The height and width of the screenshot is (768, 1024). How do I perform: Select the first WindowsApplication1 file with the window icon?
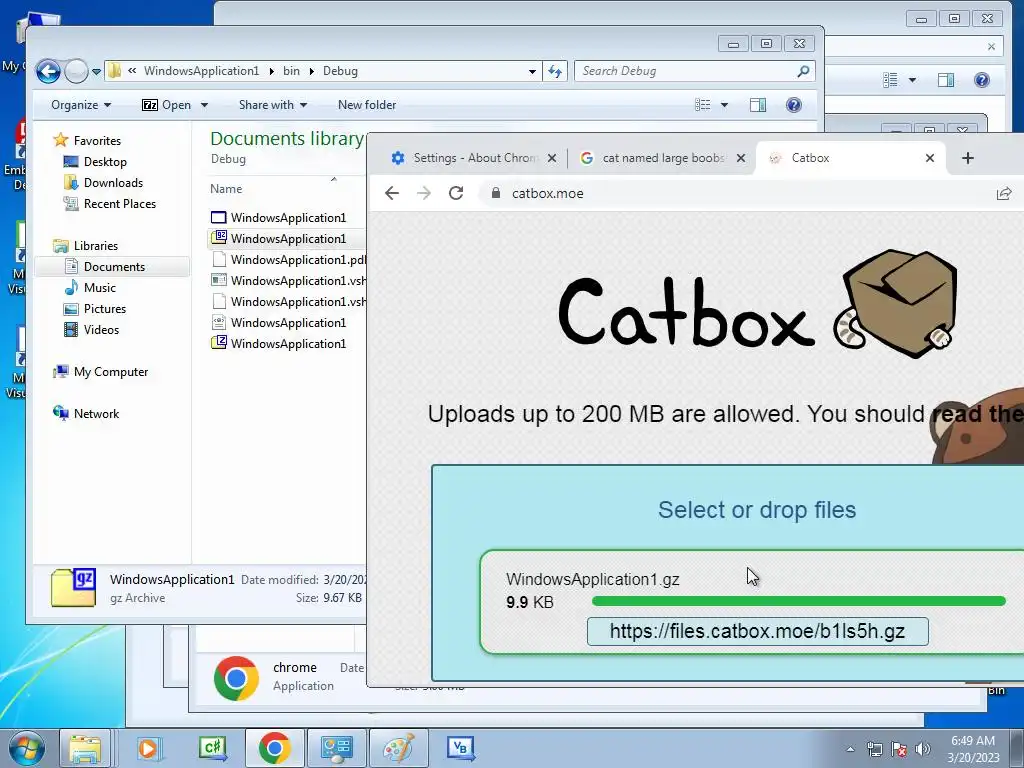[287, 217]
